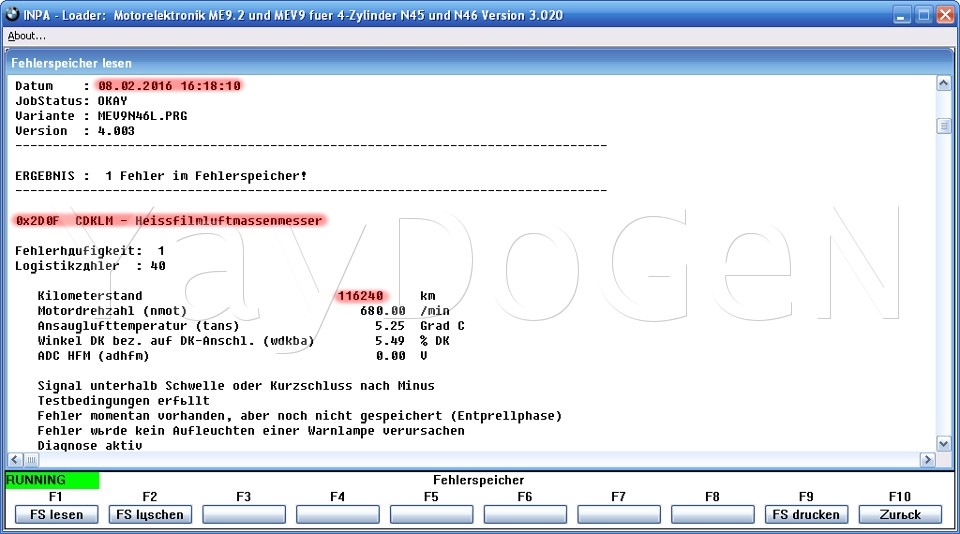960x534 pixels.
Task: Click the Motordrehzahl (nmot) row
Action: coord(244,311)
